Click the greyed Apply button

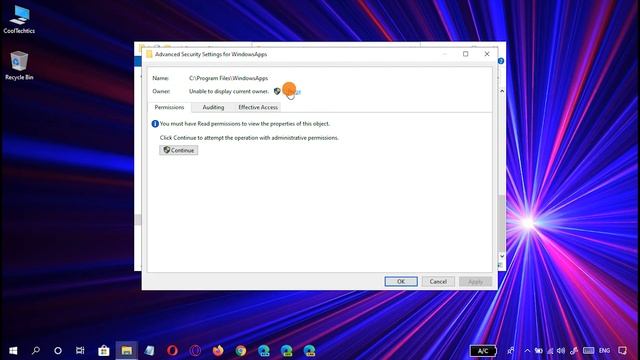coord(475,282)
